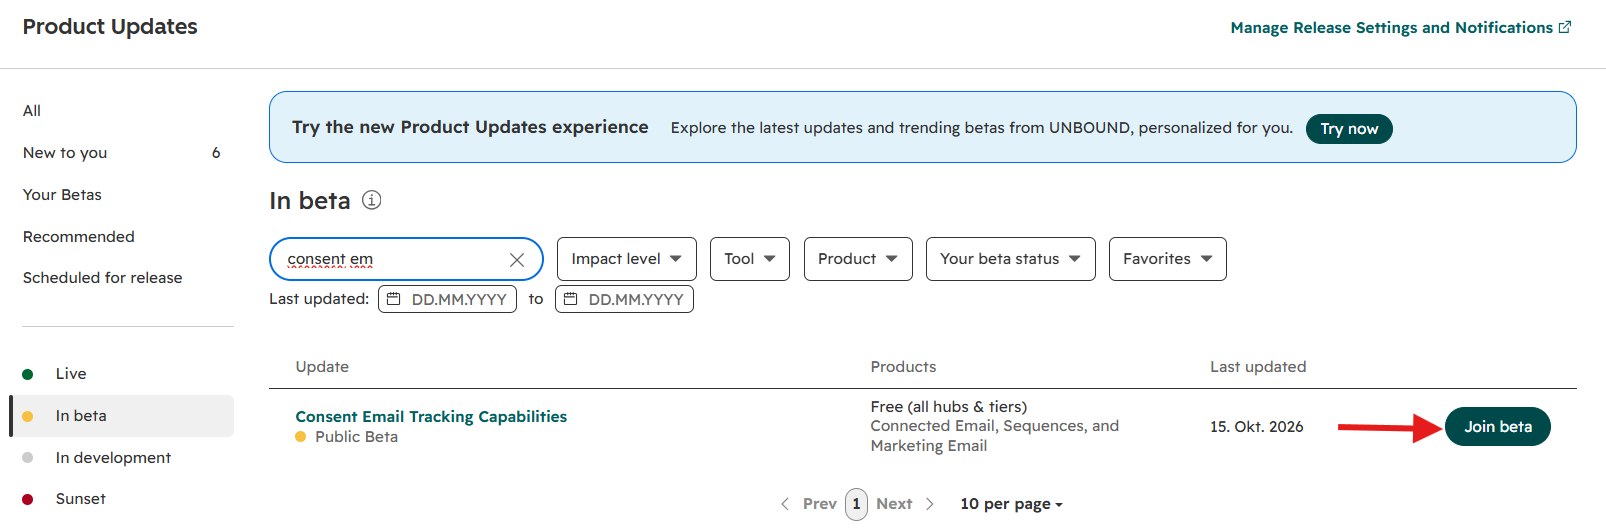This screenshot has width=1606, height=532.
Task: Click the Prev pagination link
Action: coord(820,504)
